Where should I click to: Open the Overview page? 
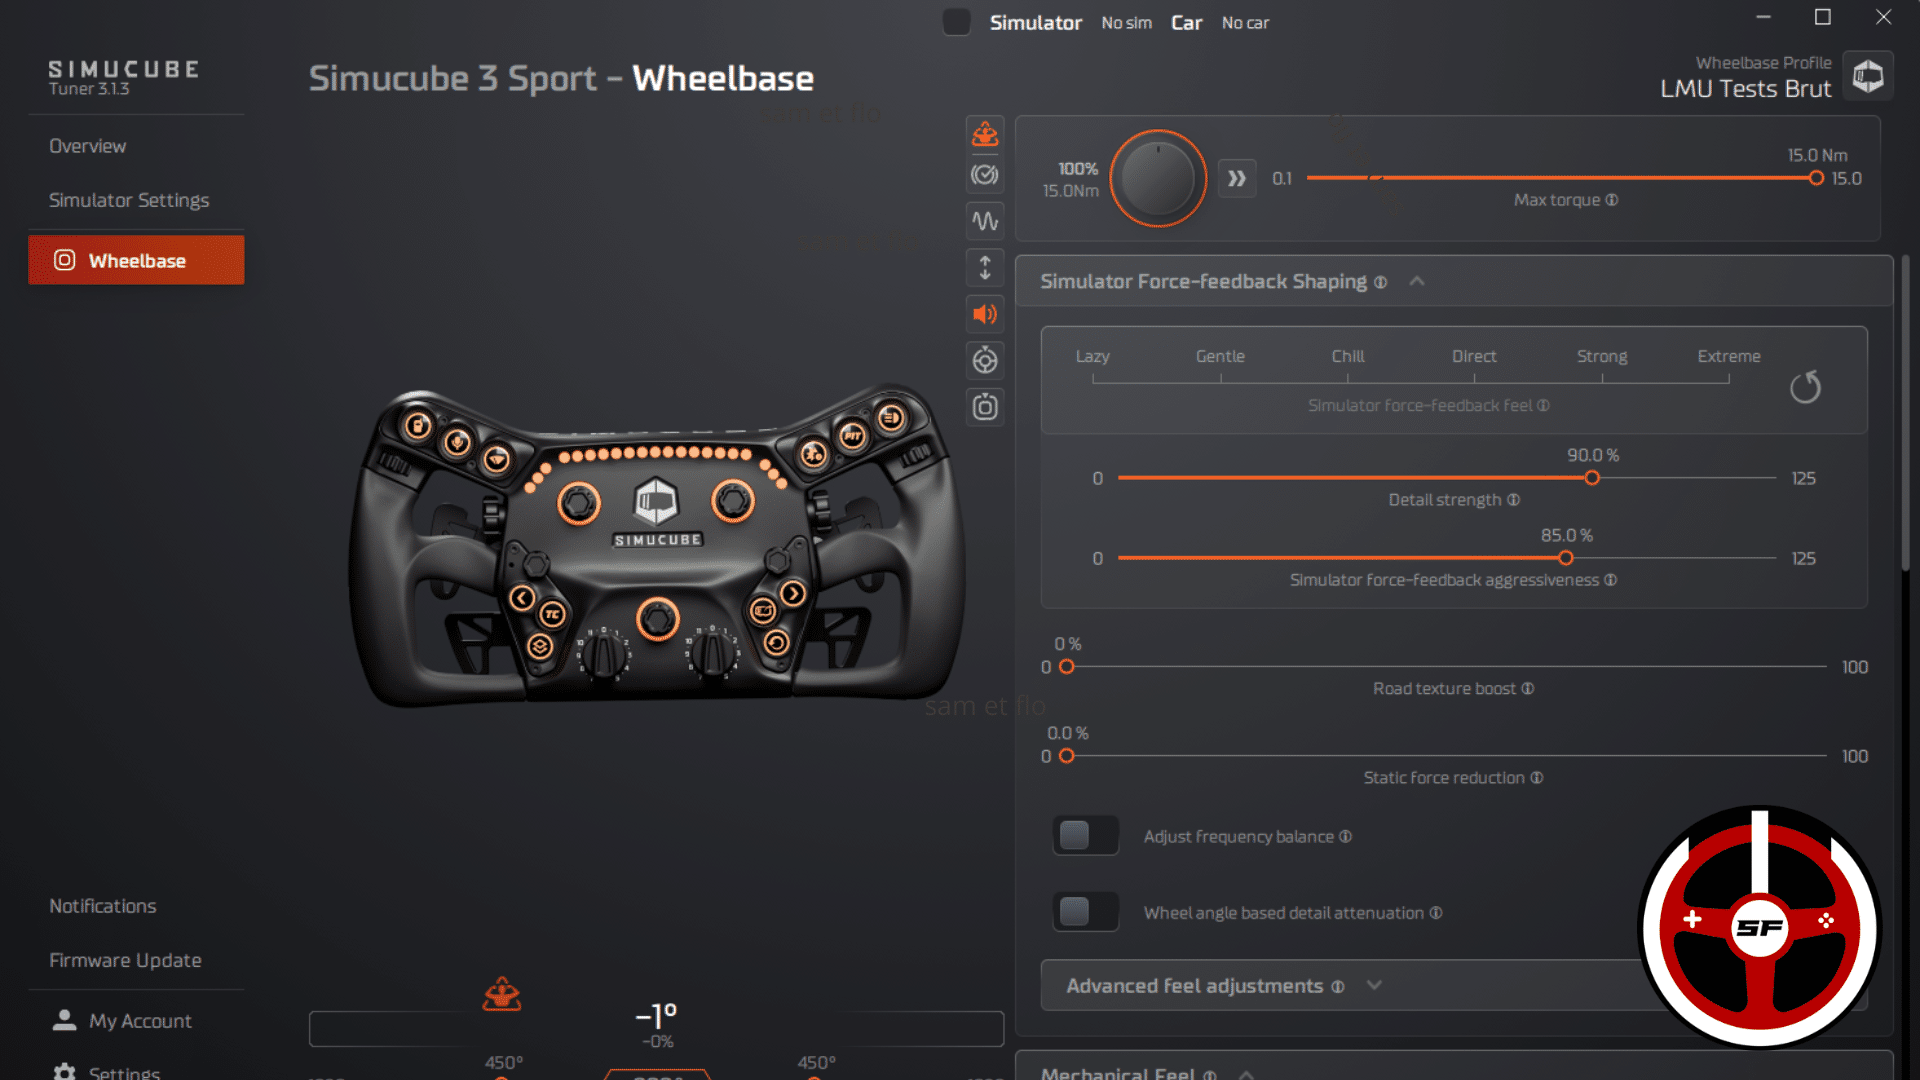coord(88,146)
